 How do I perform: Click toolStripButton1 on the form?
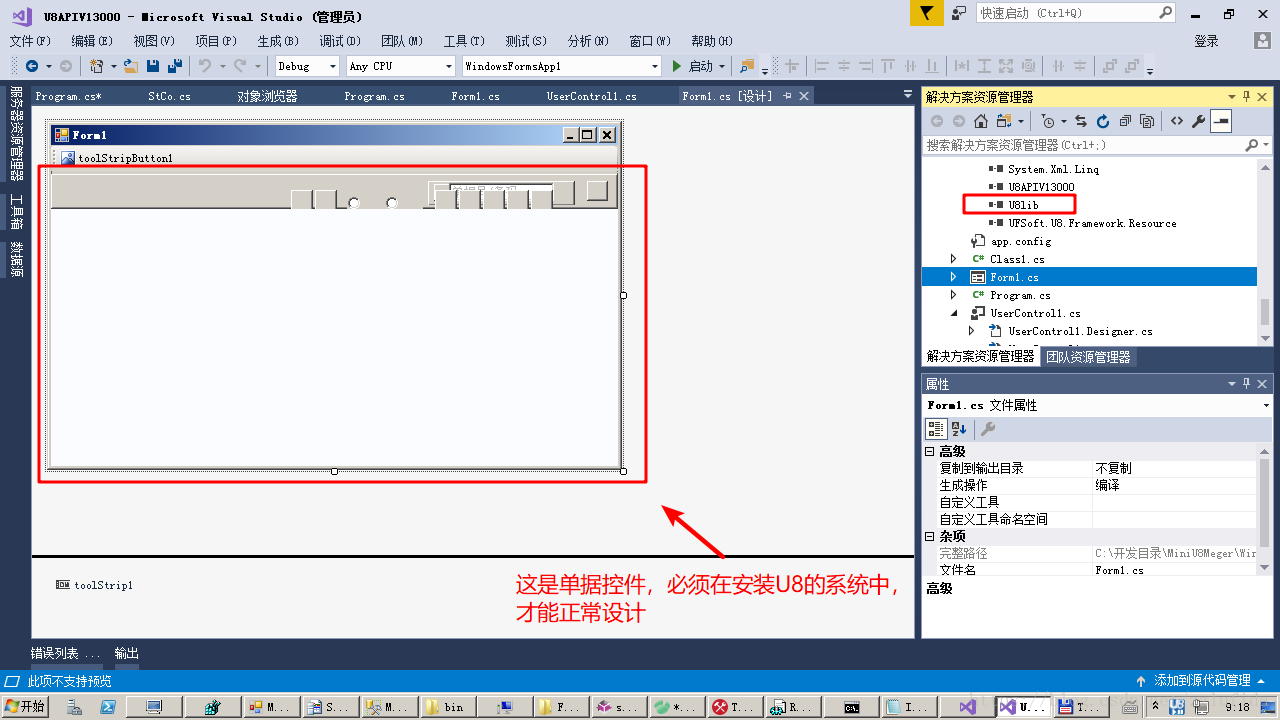point(117,158)
